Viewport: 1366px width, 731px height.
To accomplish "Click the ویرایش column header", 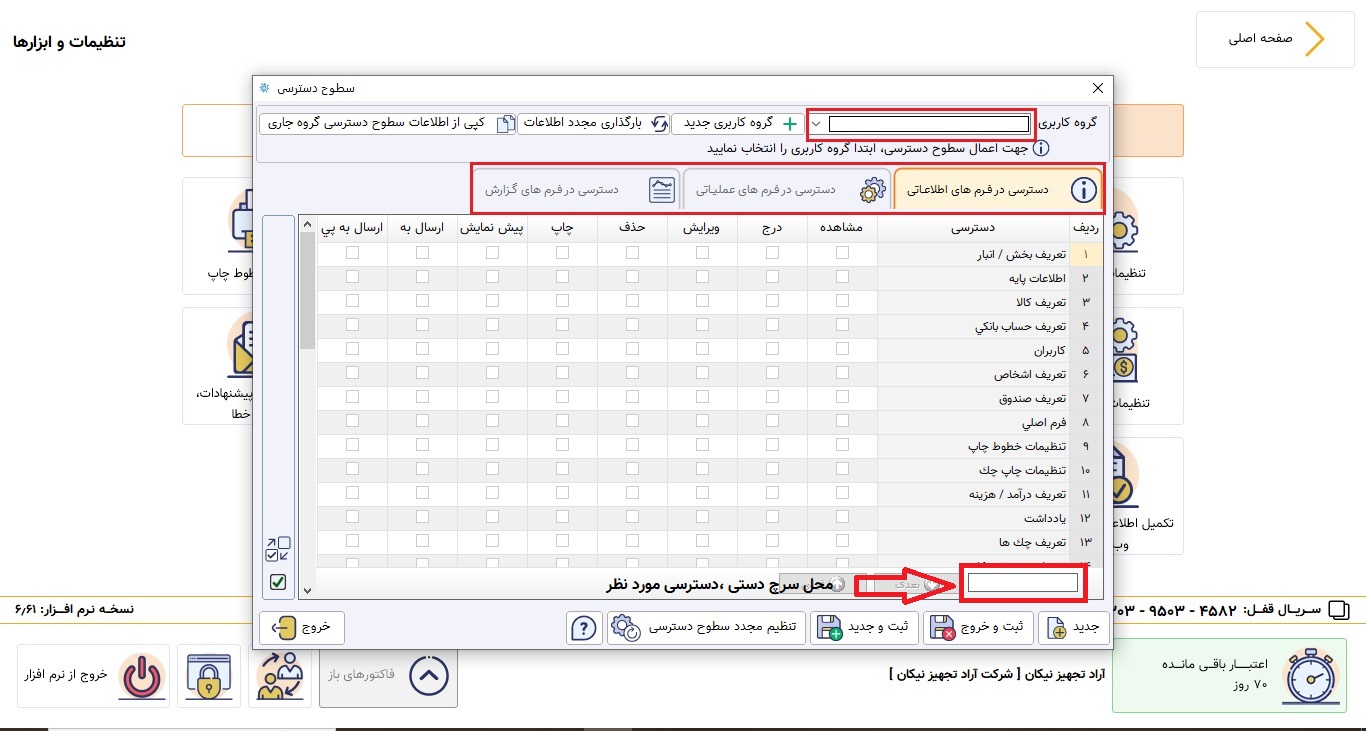I will pos(702,228).
